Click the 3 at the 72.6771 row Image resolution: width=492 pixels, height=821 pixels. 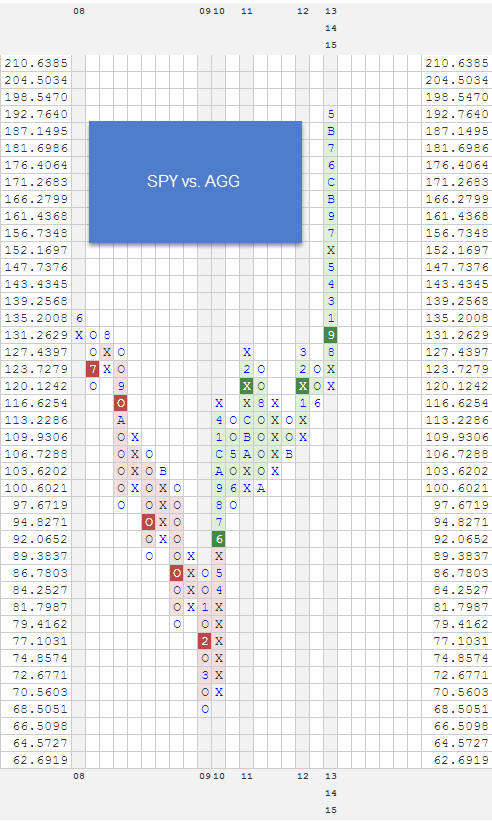(205, 675)
